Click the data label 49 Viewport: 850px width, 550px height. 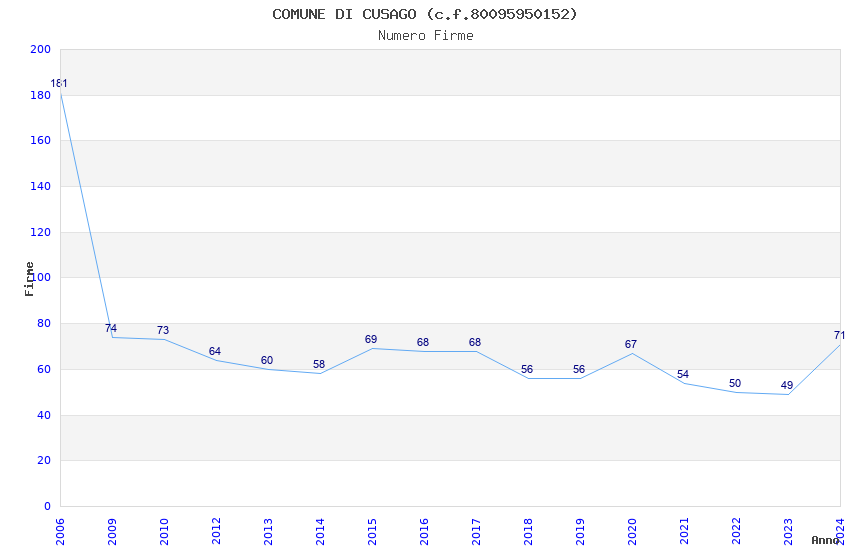[x=787, y=386]
